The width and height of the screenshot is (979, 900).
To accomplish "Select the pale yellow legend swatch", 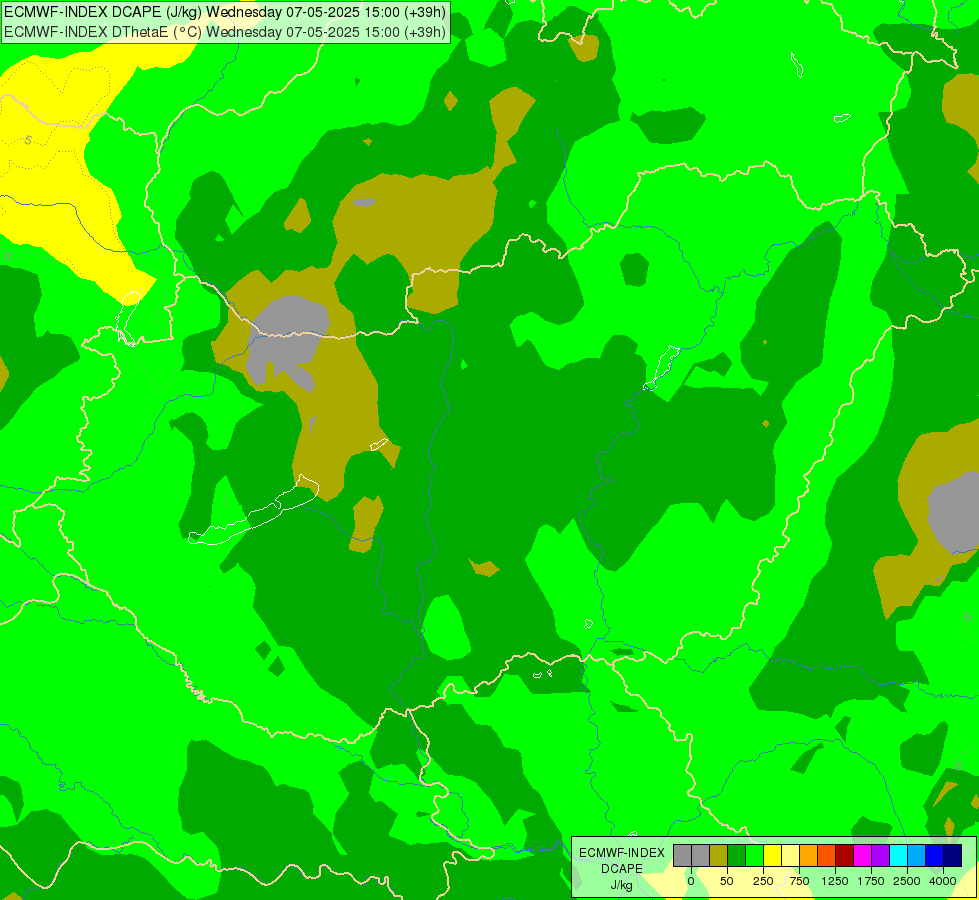I will (790, 856).
